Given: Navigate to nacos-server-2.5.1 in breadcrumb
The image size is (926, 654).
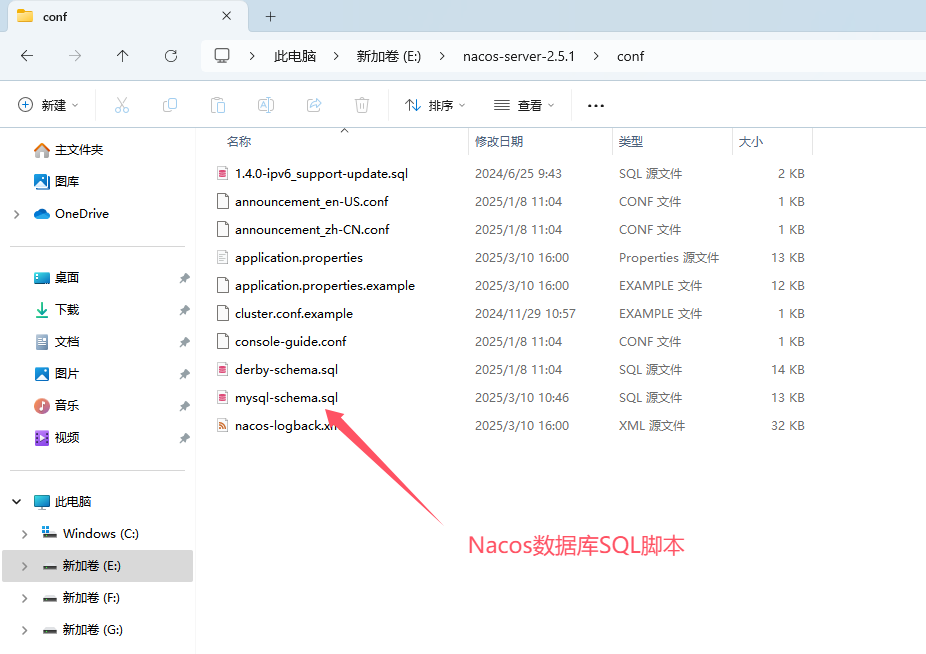Looking at the screenshot, I should [x=519, y=56].
